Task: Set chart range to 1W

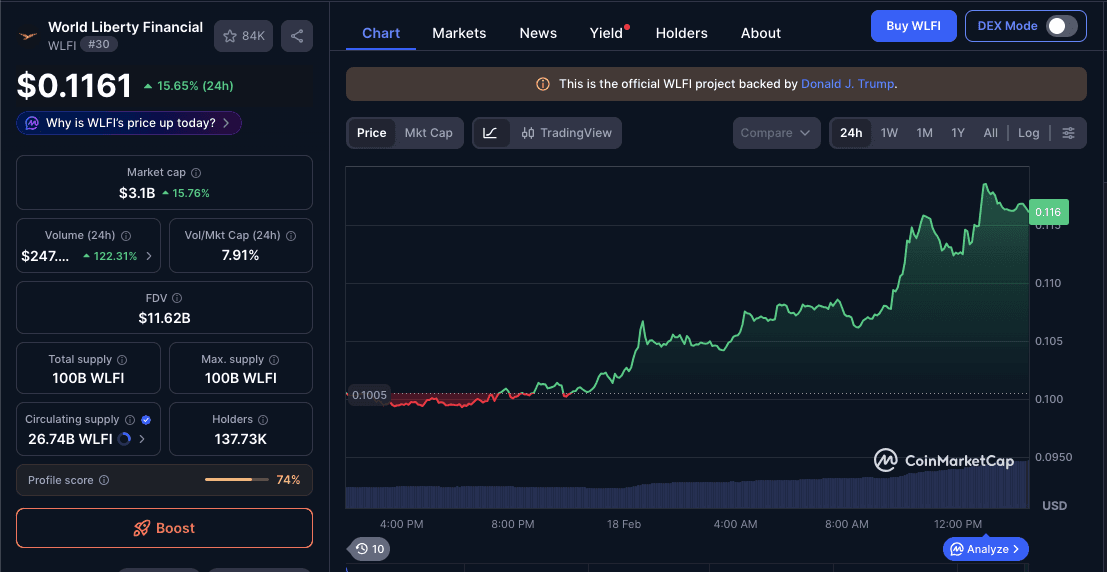Action: (890, 133)
